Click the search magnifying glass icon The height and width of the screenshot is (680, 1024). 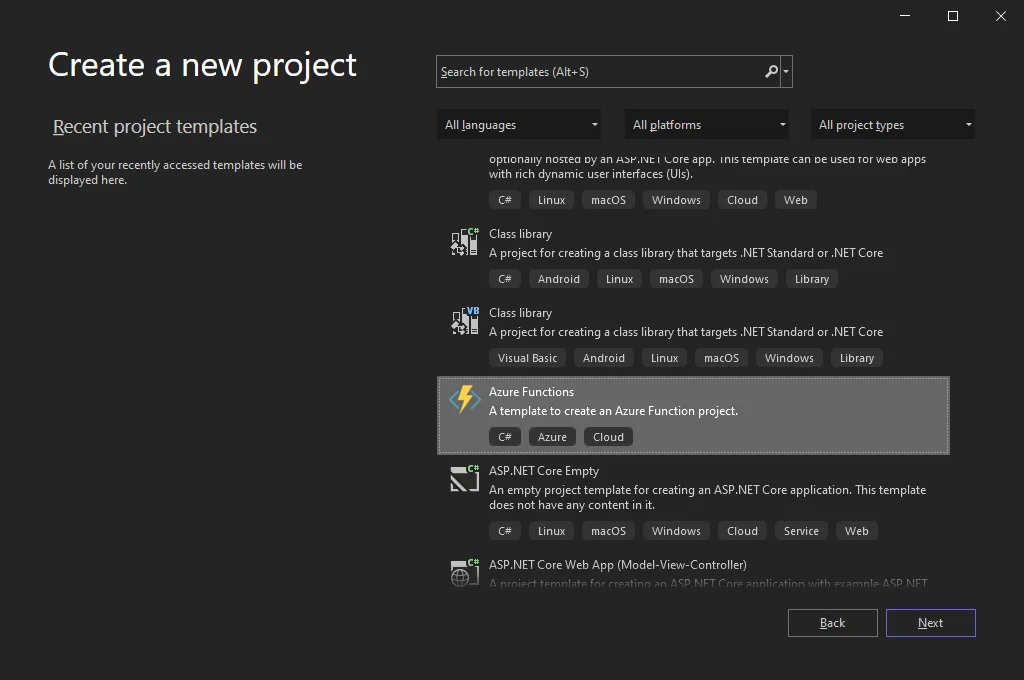click(x=771, y=72)
